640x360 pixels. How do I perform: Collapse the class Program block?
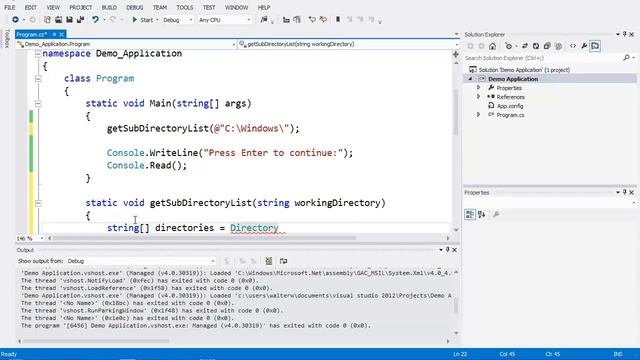(x=38, y=78)
